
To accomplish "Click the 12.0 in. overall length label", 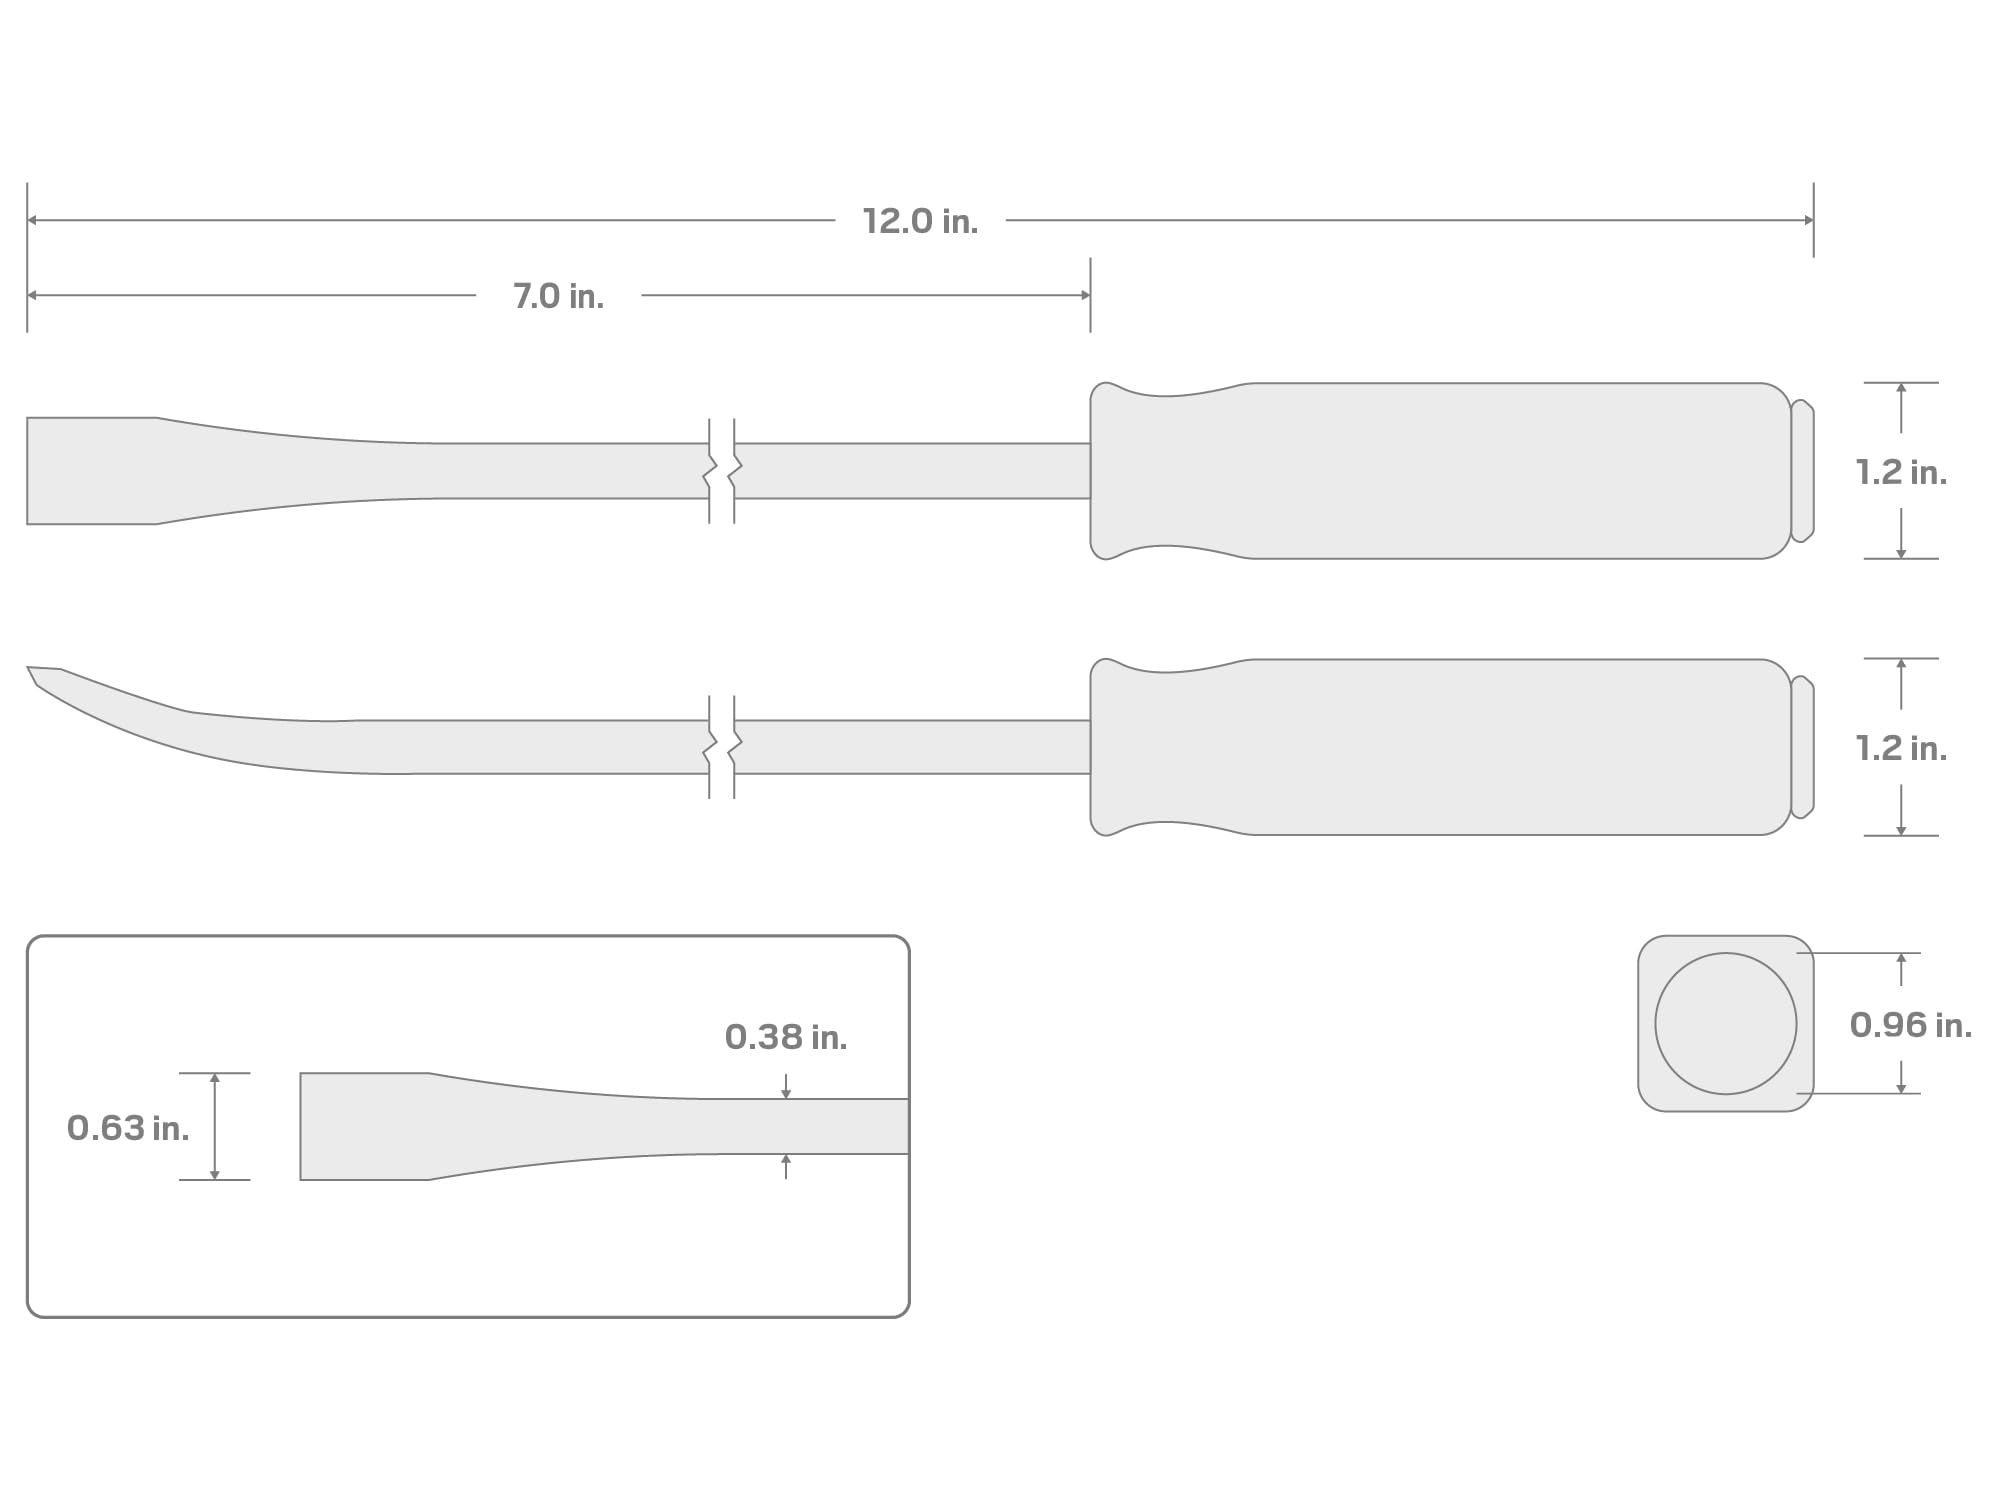I will [920, 221].
